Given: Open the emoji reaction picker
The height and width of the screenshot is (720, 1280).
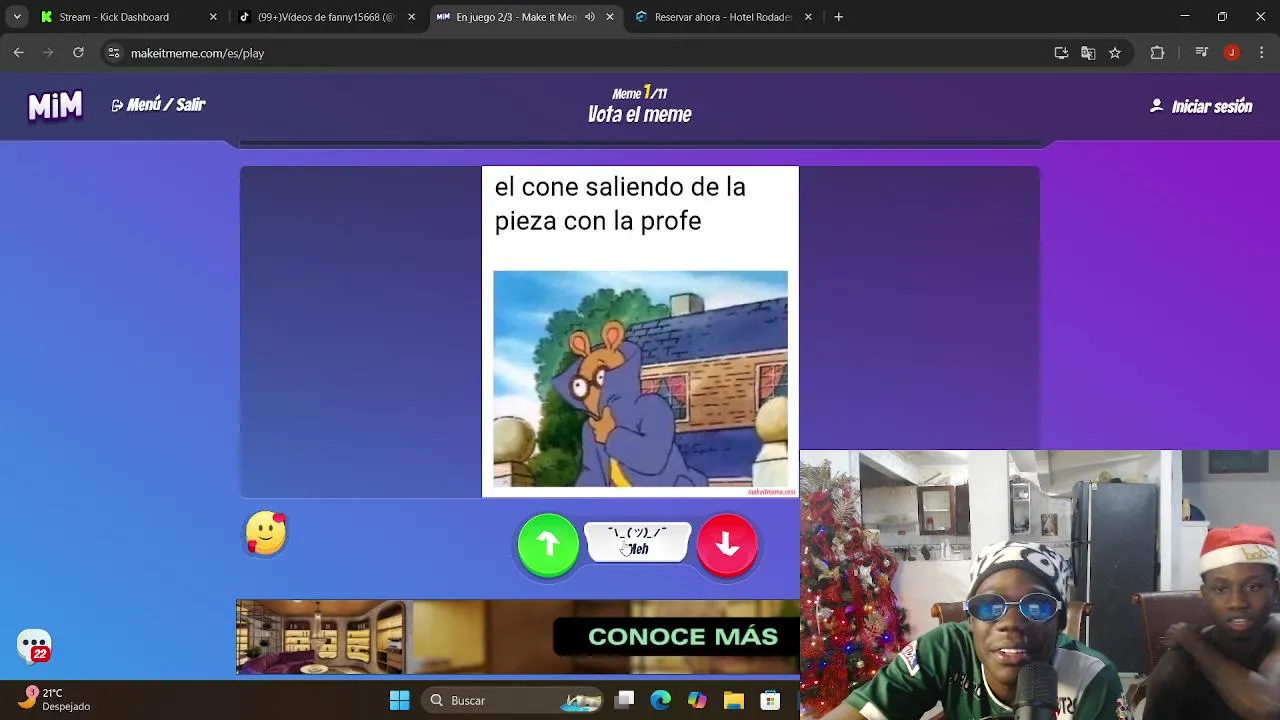Looking at the screenshot, I should [x=266, y=533].
